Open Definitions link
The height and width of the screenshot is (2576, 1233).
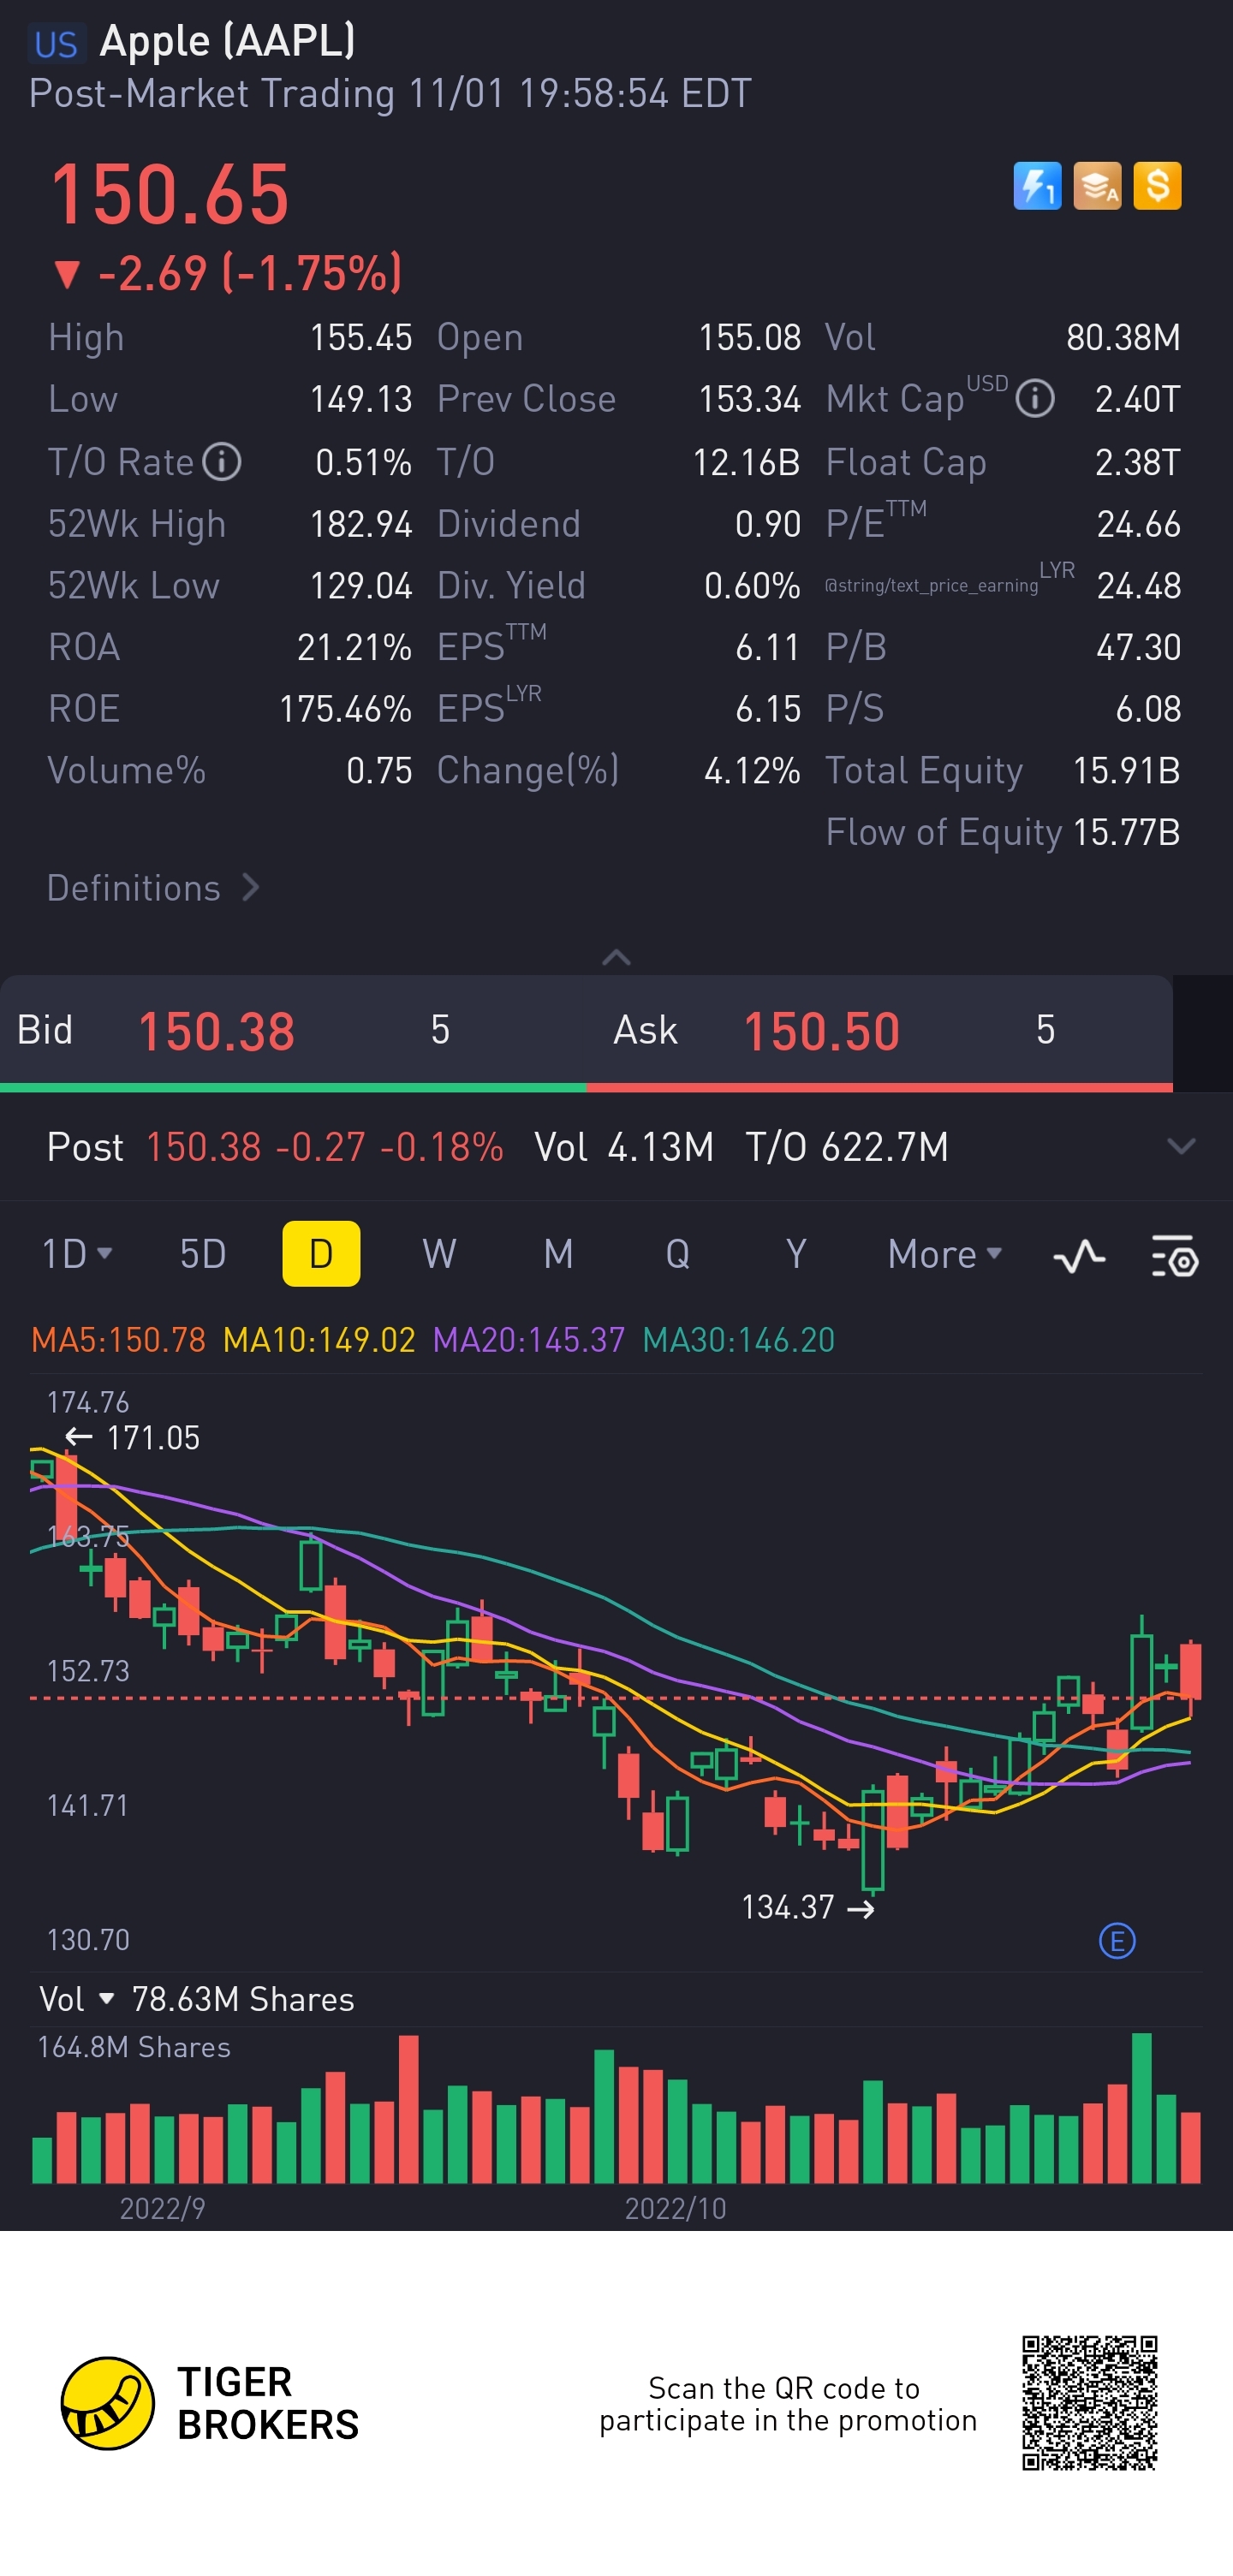tap(153, 888)
